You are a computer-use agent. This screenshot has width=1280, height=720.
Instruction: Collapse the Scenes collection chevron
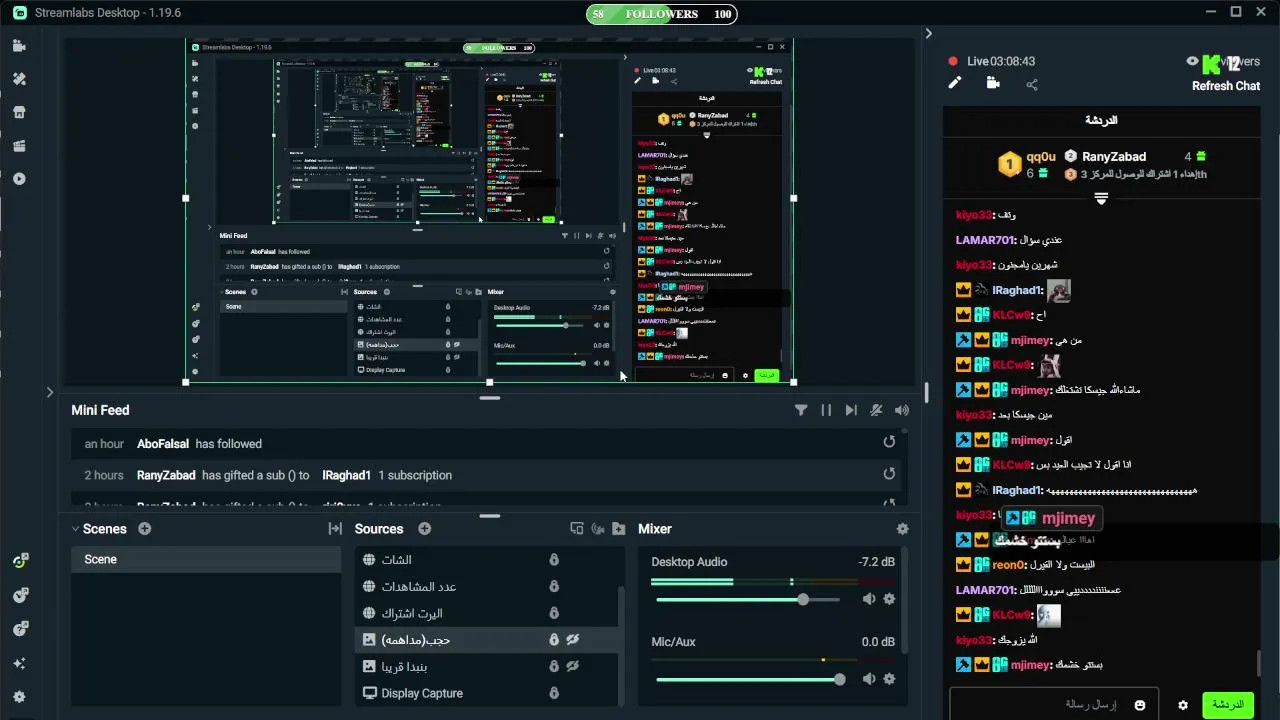75,529
